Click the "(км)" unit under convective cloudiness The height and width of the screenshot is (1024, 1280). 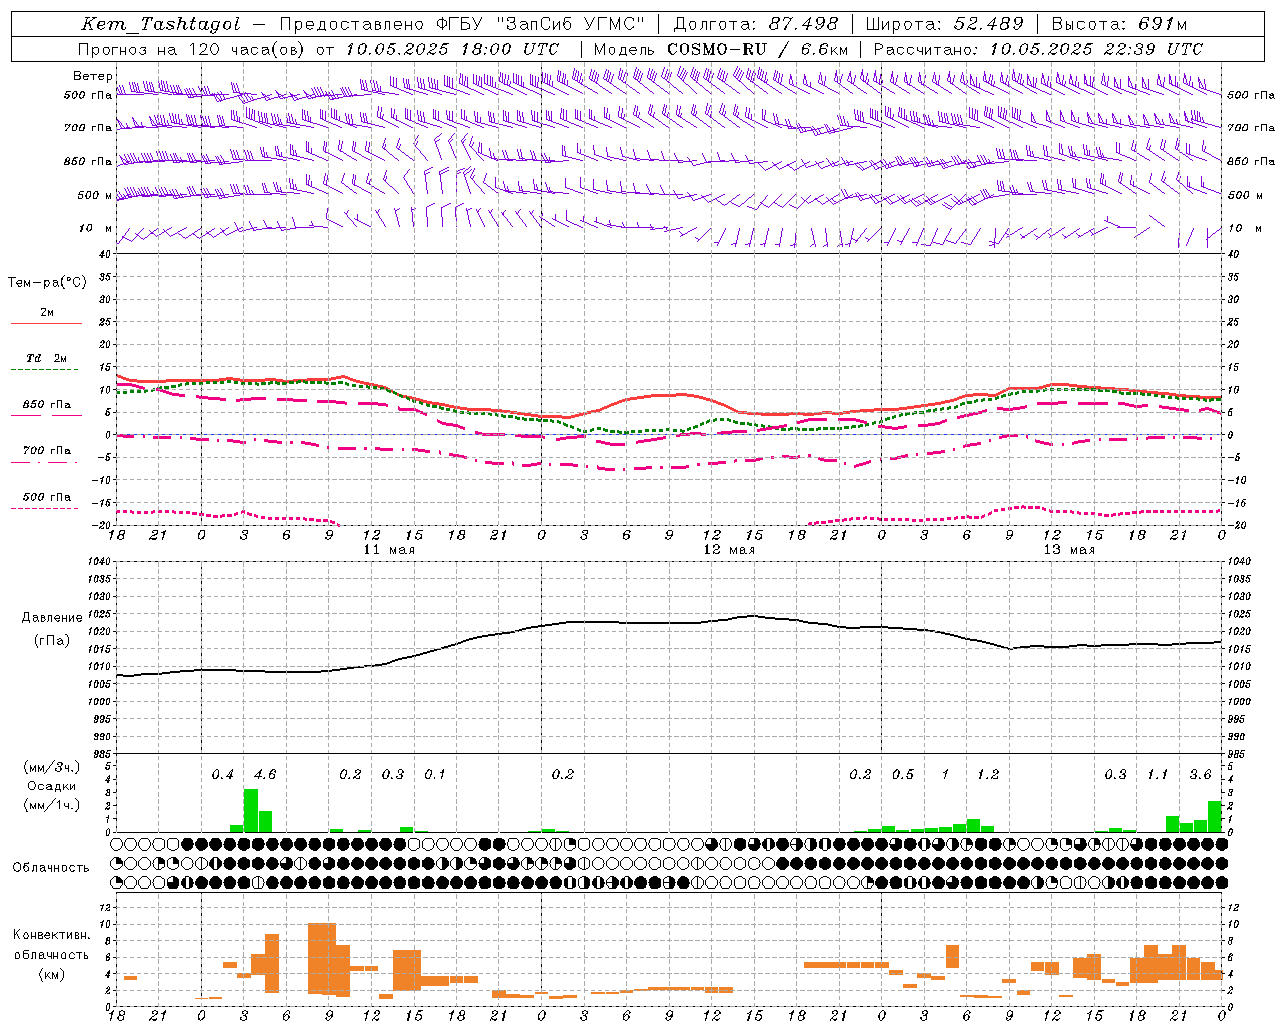click(x=52, y=974)
